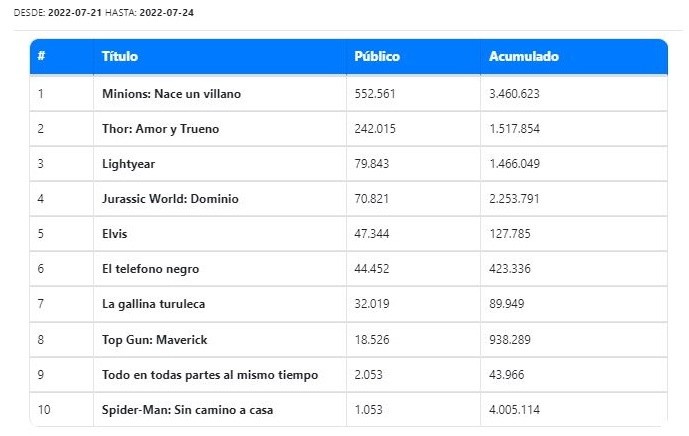Select the "Thor: Amor y Trueno" title
Image resolution: width=689 pixels, height=436 pixels.
coord(160,129)
